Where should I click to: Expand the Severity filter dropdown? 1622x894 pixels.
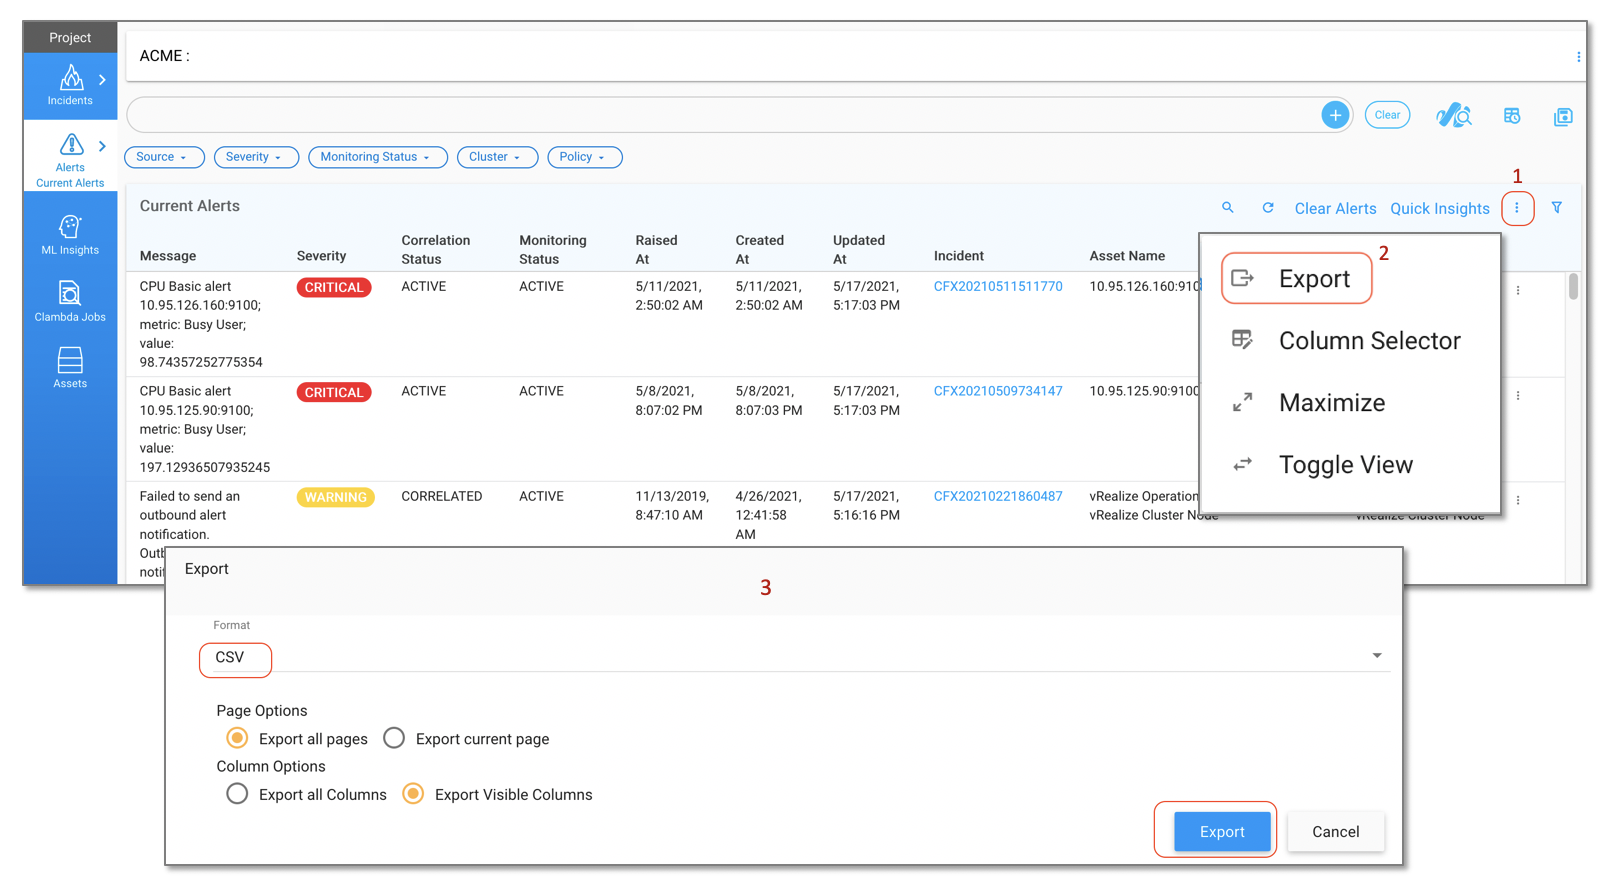[x=255, y=157]
